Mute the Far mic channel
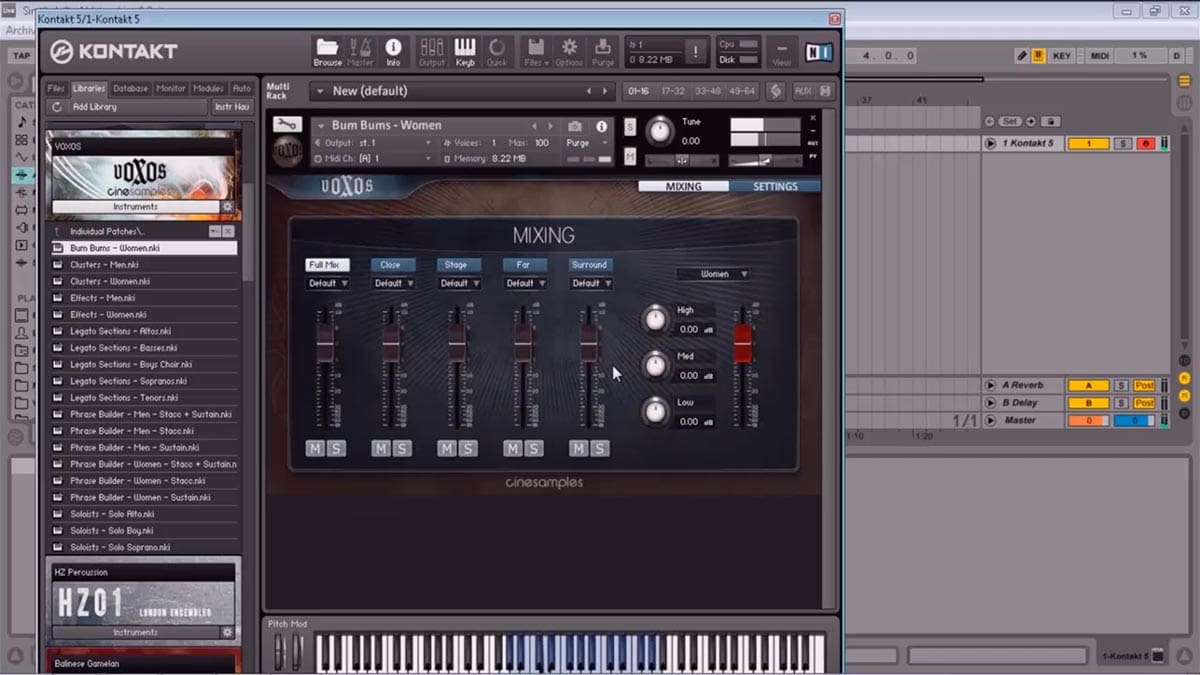 (513, 448)
